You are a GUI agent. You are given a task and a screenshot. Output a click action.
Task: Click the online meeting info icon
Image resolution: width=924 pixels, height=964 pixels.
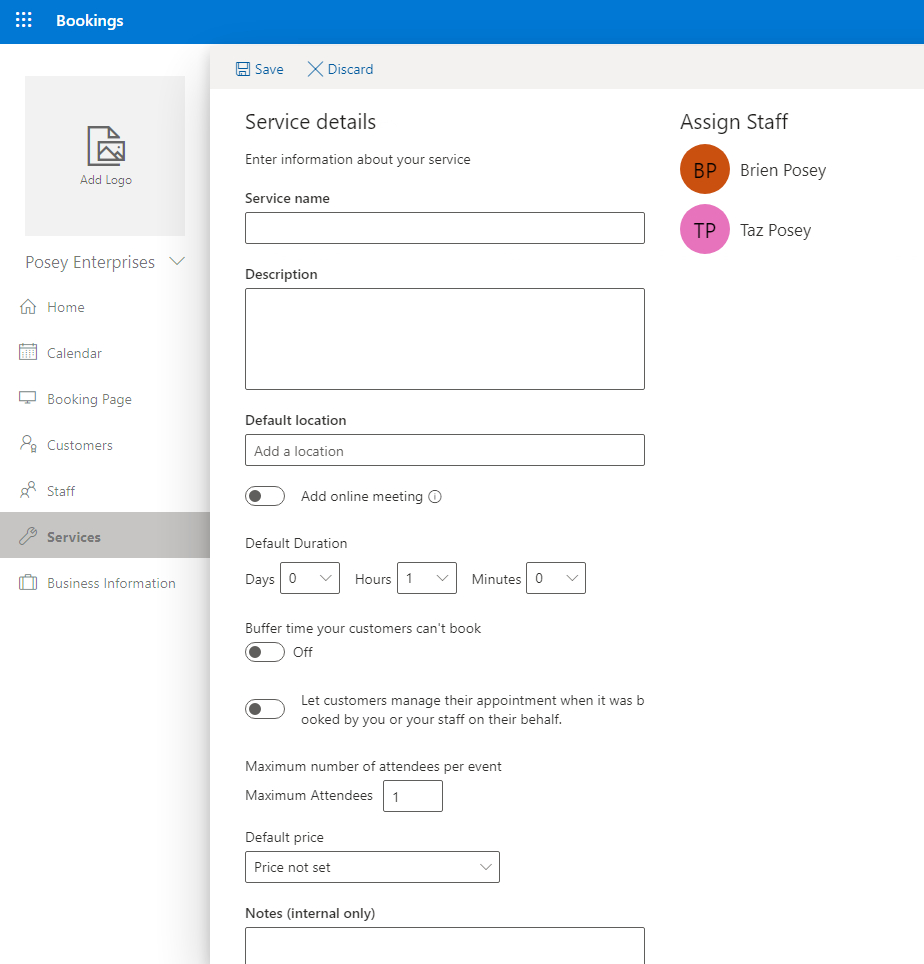pyautogui.click(x=435, y=497)
